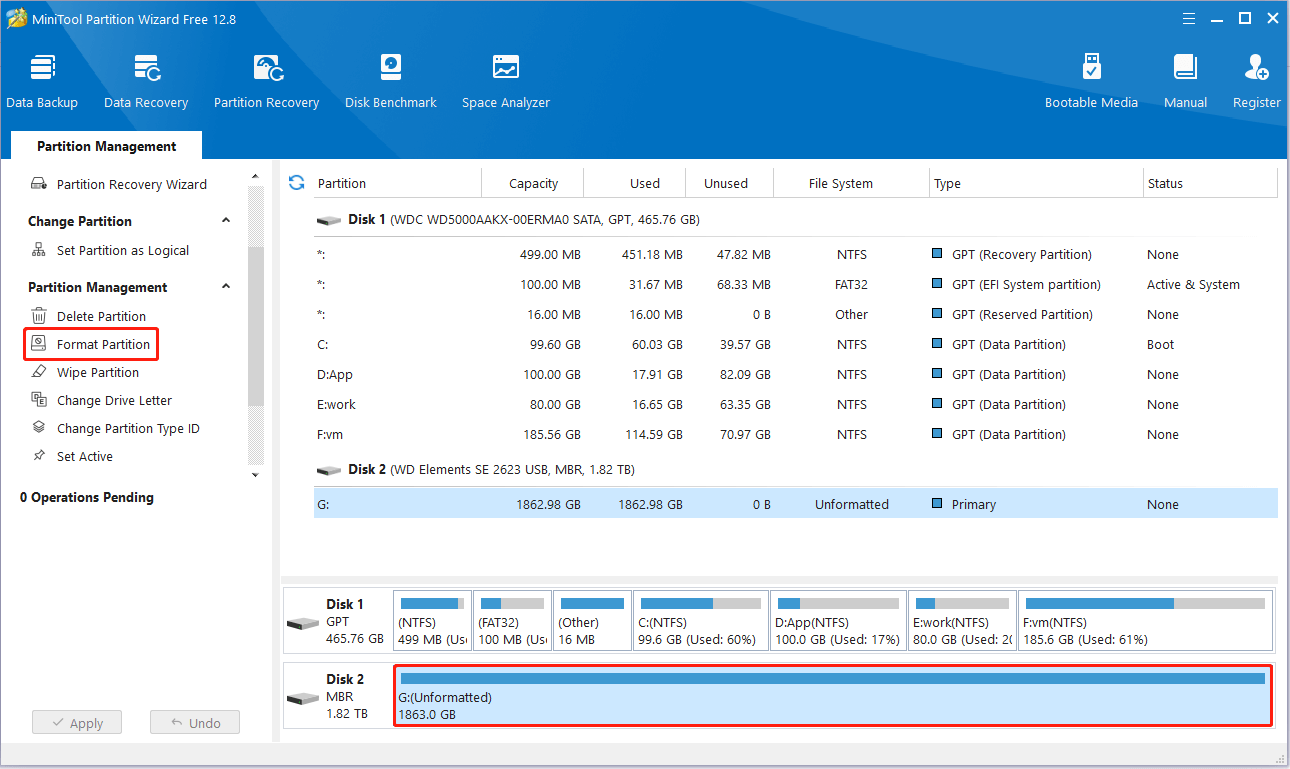This screenshot has width=1290, height=769.
Task: Select the 499.00 MB recovery partition row
Action: click(795, 254)
